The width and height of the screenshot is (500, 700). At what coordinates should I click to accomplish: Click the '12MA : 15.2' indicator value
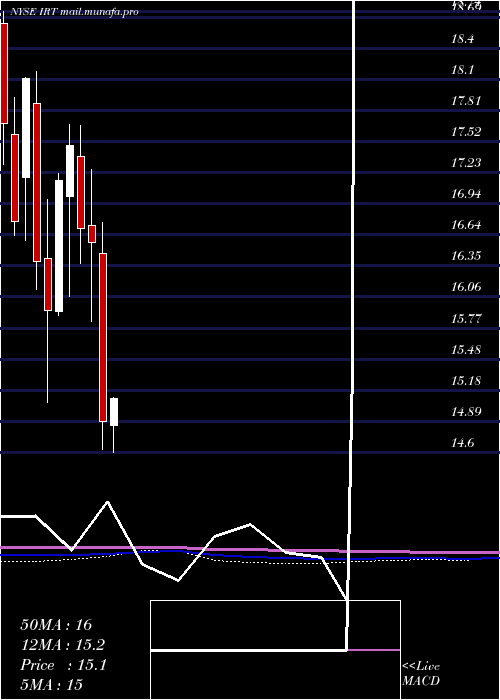coord(64,645)
